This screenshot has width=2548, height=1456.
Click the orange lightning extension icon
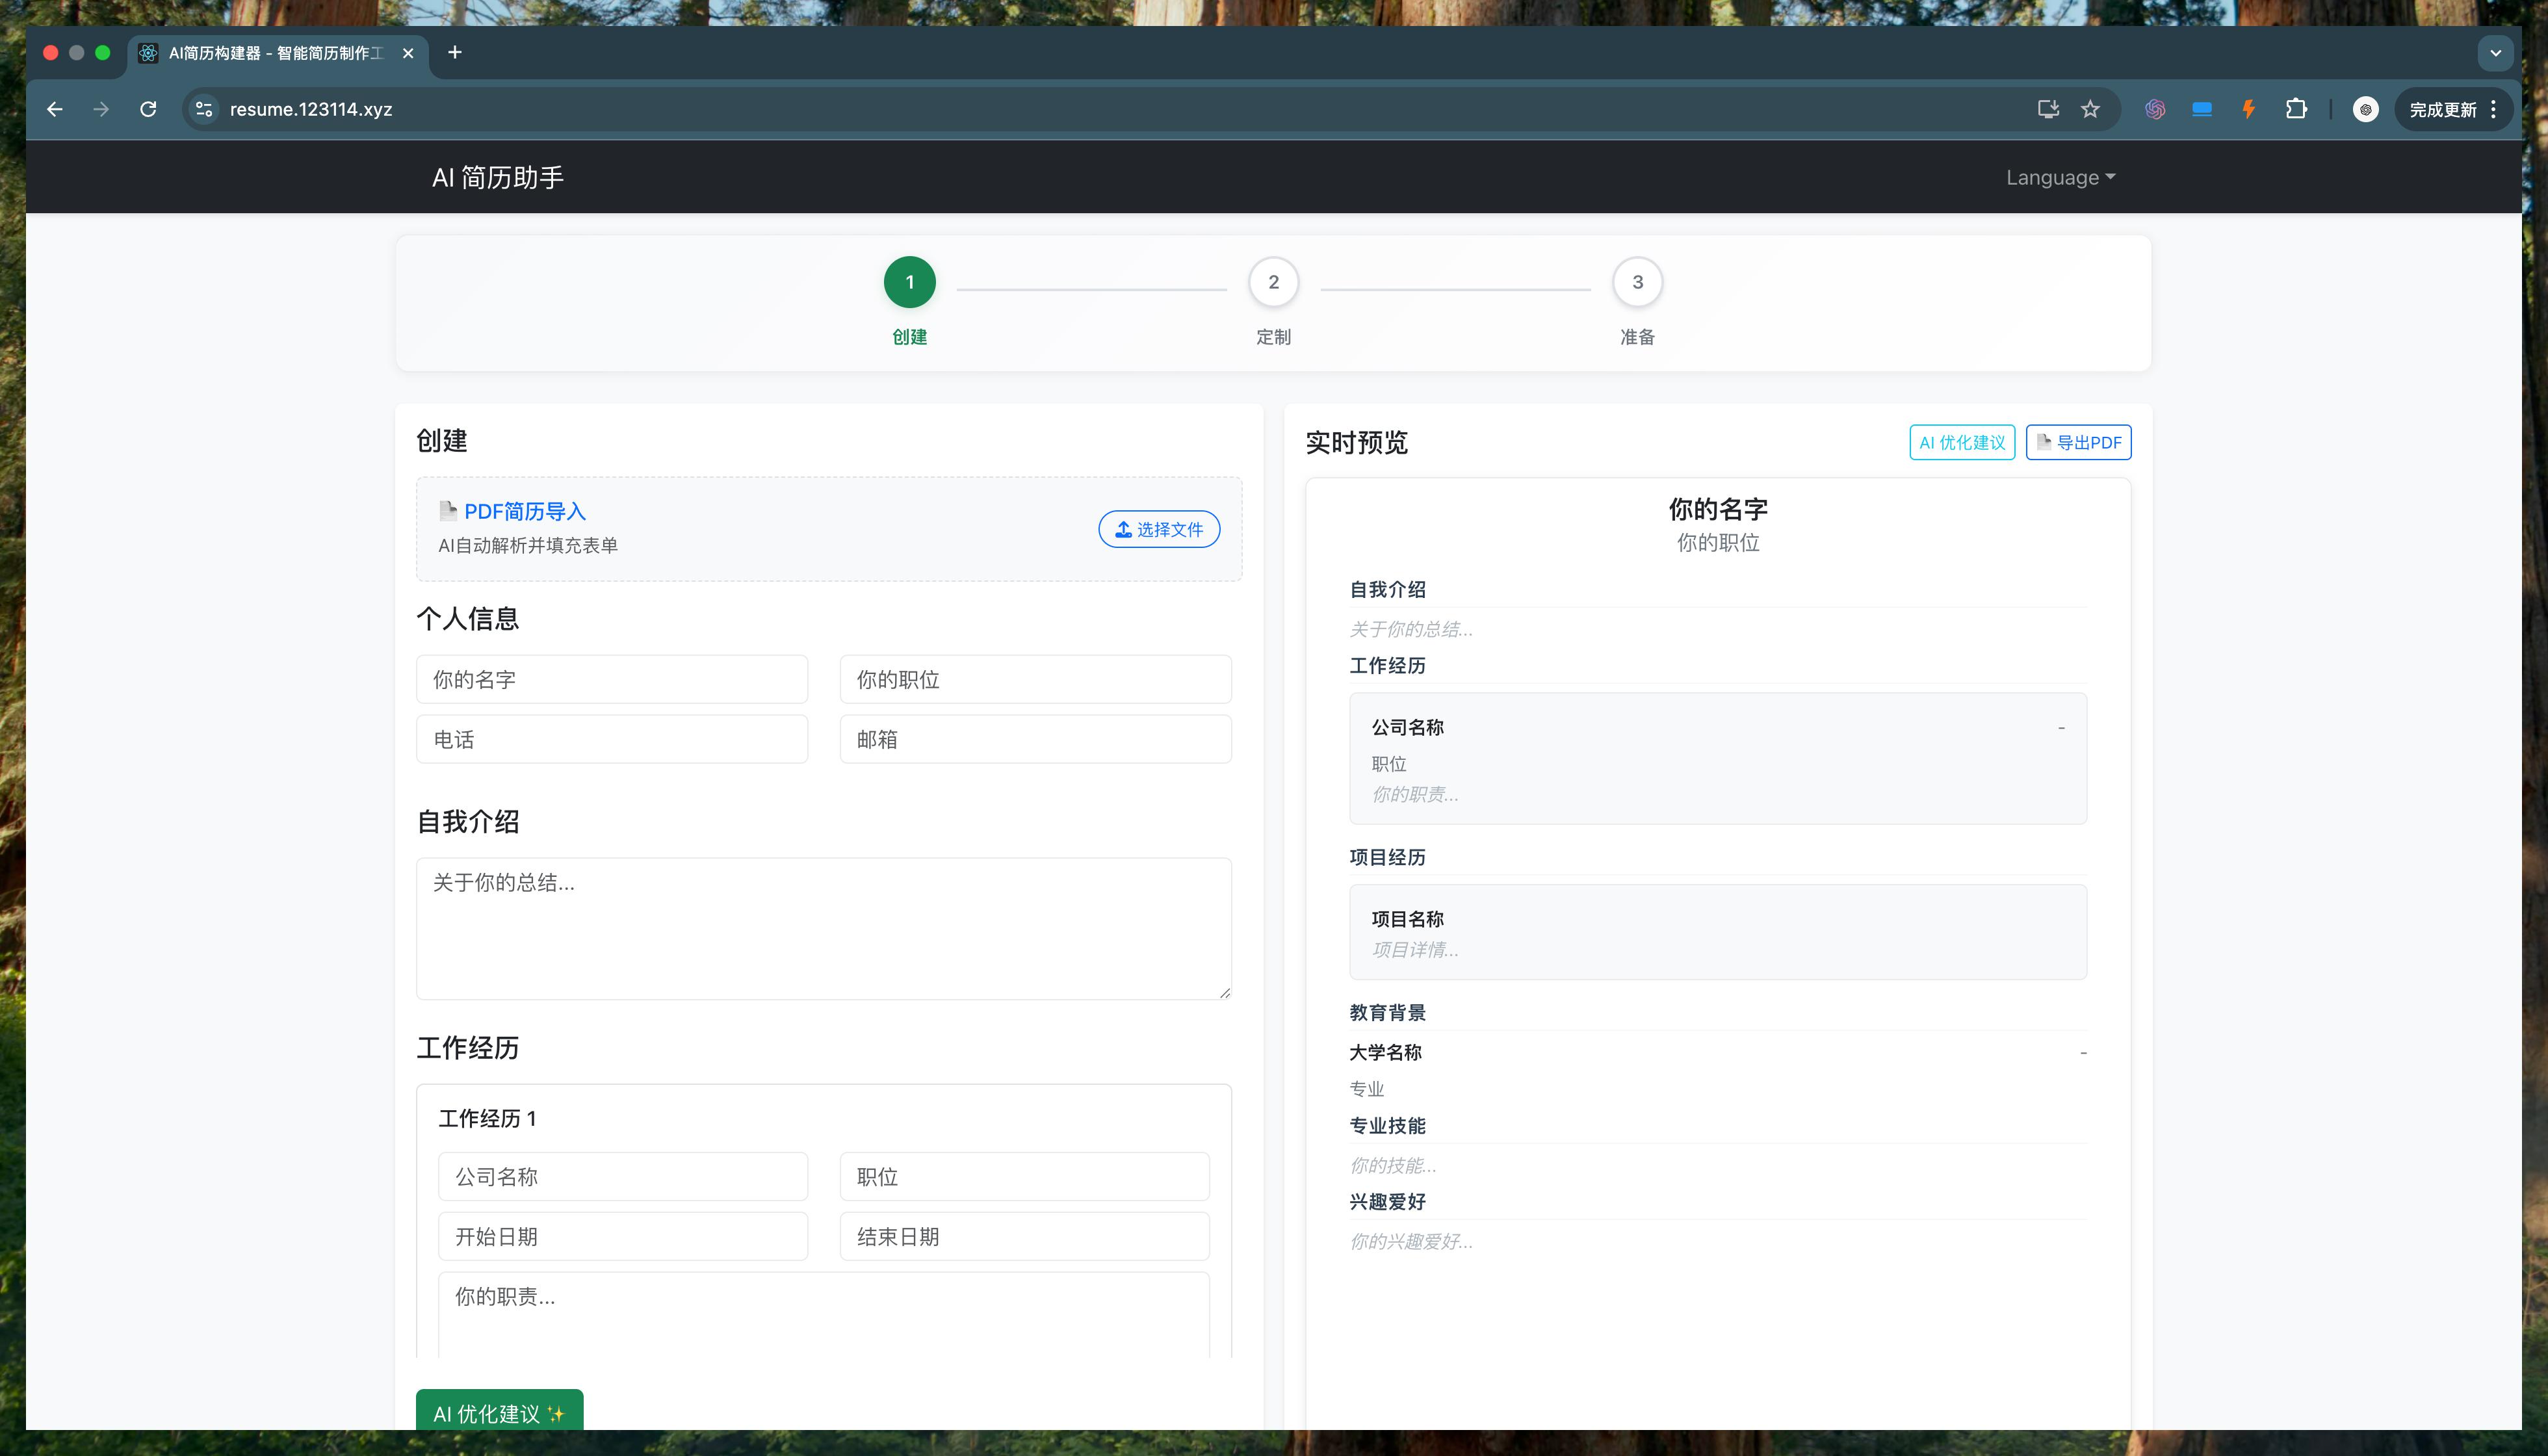click(x=2249, y=109)
